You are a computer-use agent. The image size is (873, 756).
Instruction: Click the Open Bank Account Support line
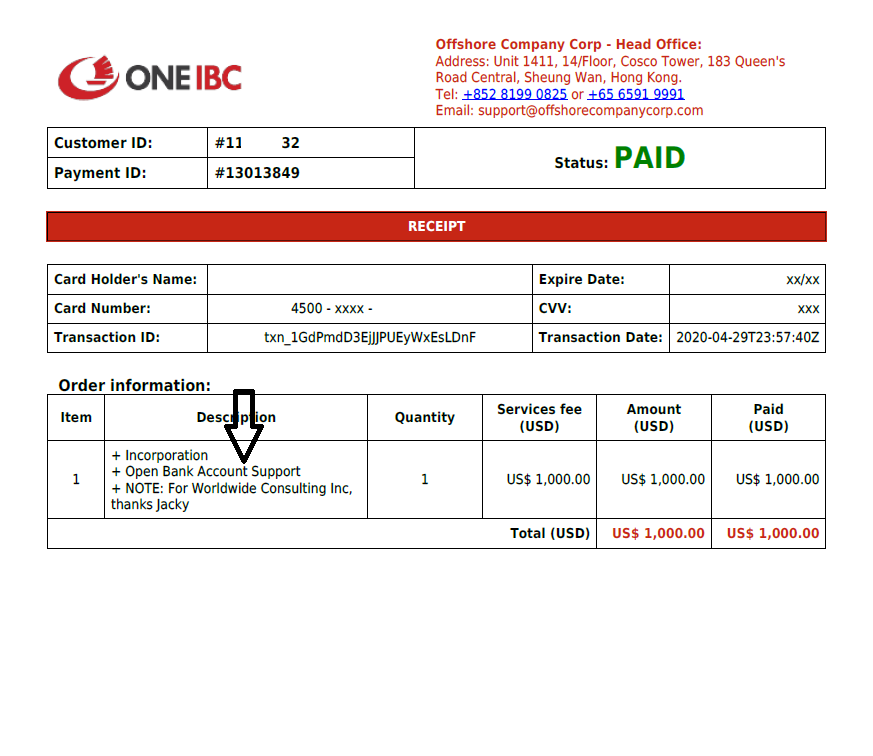[x=205, y=472]
